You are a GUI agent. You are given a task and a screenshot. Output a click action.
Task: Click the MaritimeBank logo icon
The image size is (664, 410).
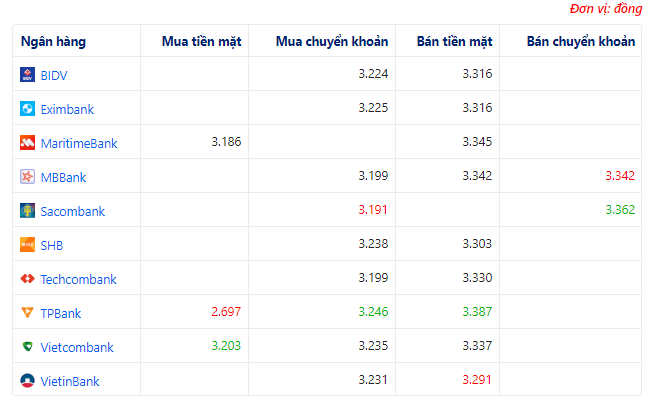28,143
